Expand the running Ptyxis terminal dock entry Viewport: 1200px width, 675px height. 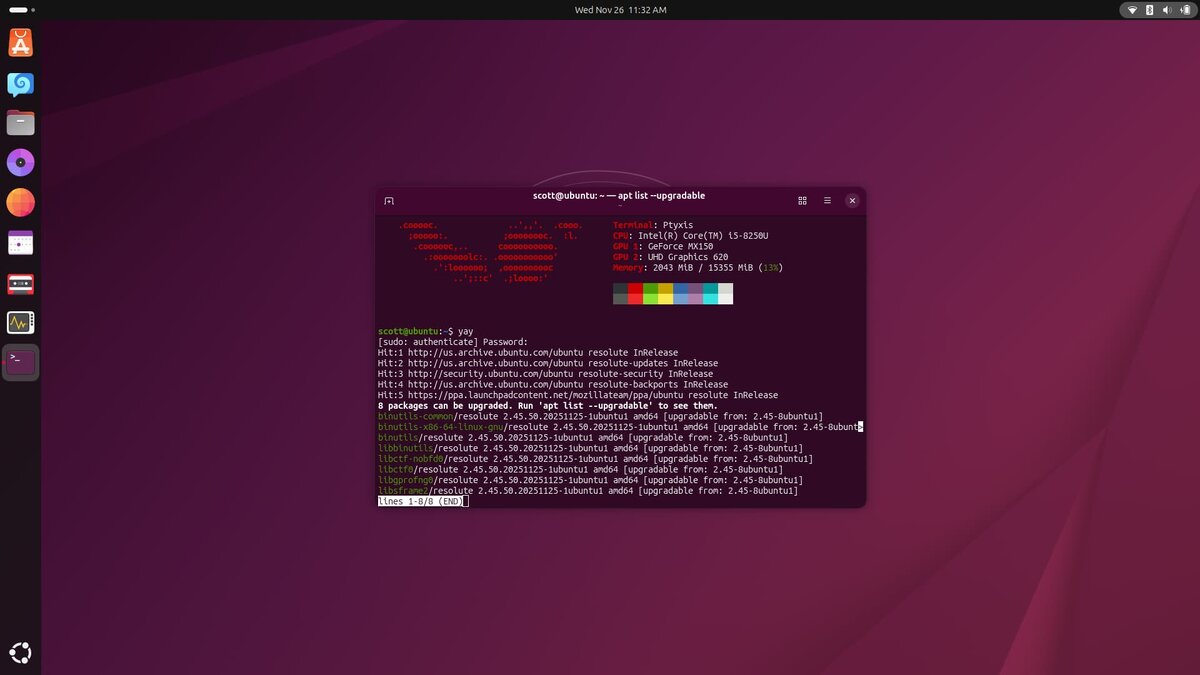pos(20,362)
